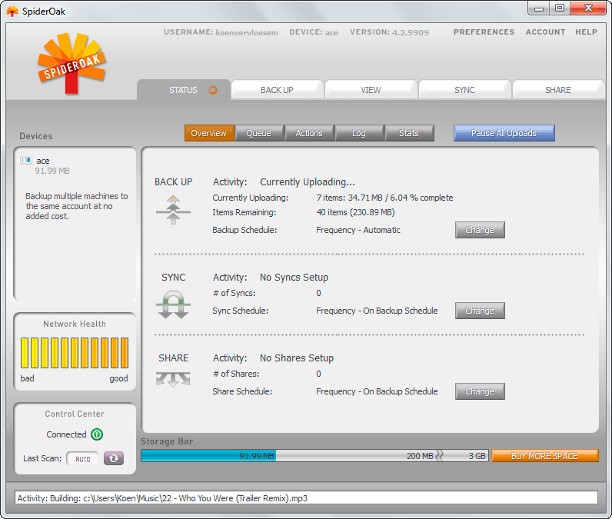Maximize the SpiderOak window
Viewport: 612px width, 519px height.
click(560, 8)
